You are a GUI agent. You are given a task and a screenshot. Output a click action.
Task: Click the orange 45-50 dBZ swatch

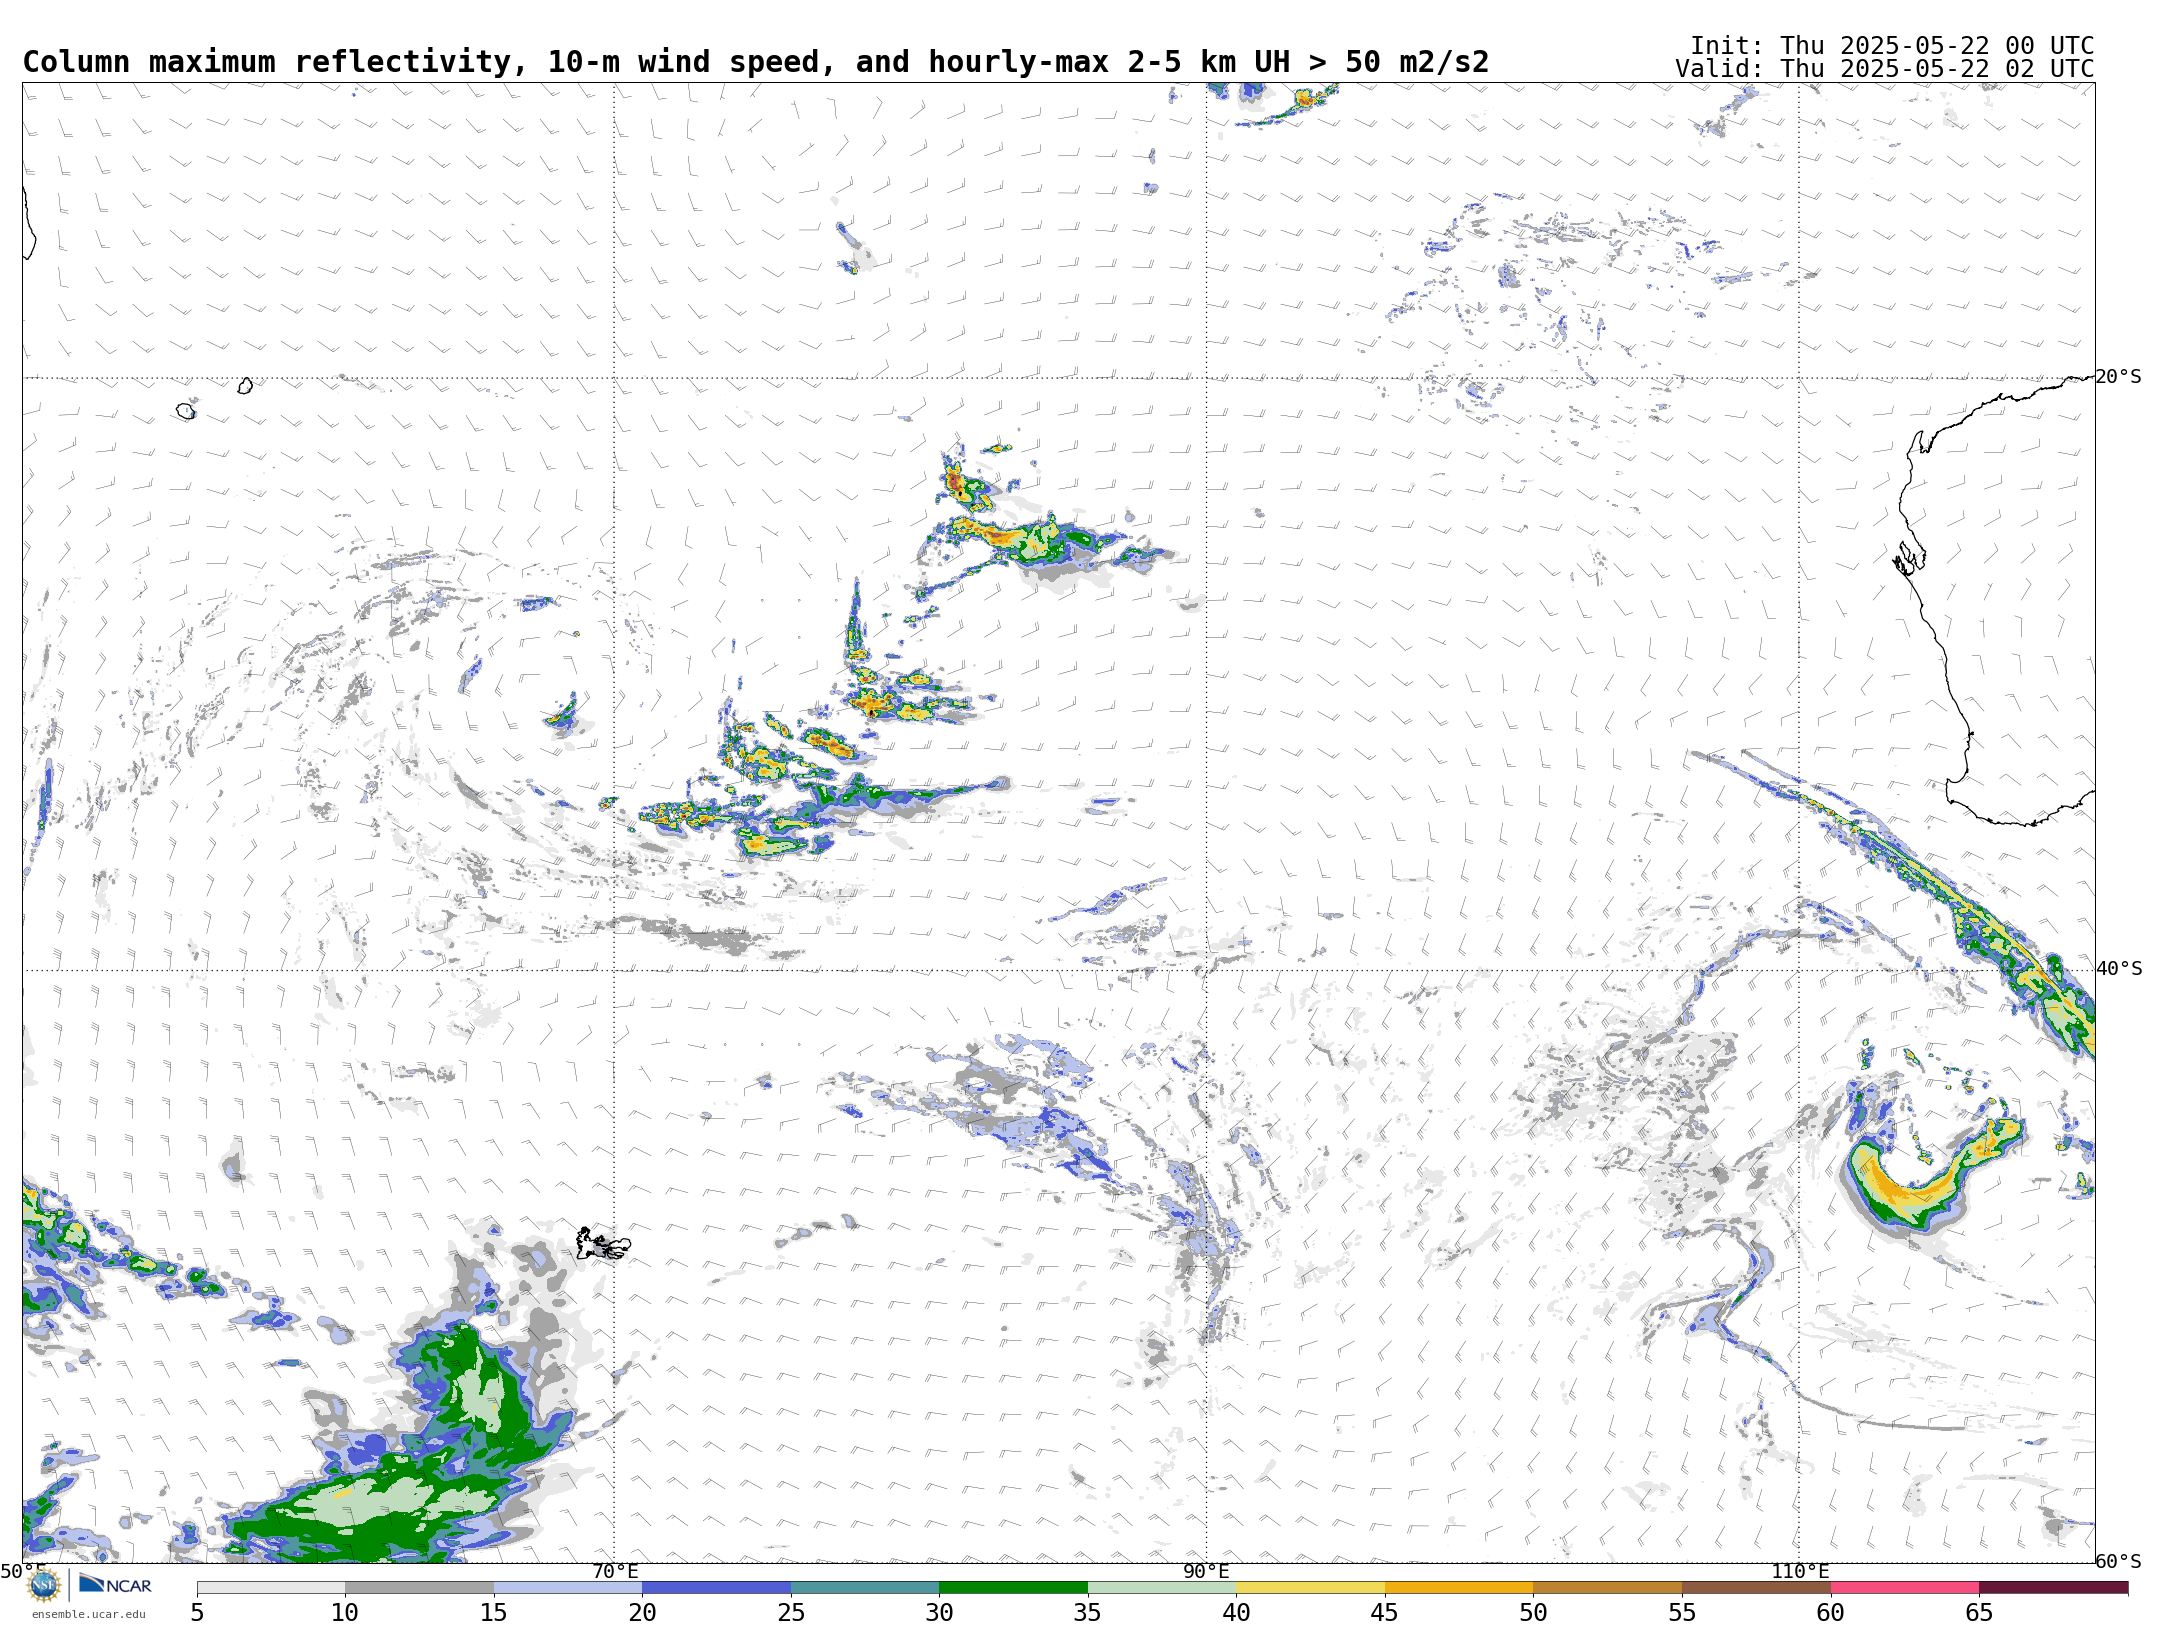point(1459,1588)
